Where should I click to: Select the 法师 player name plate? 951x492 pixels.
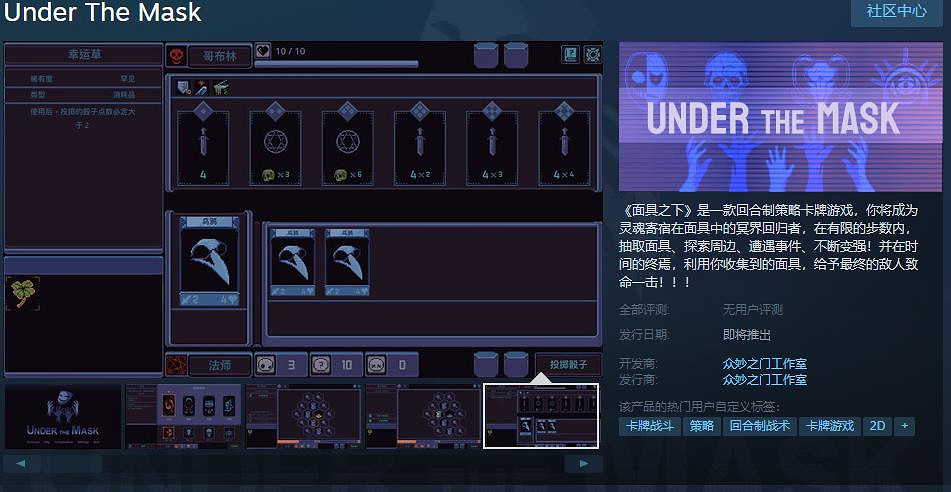pos(220,366)
